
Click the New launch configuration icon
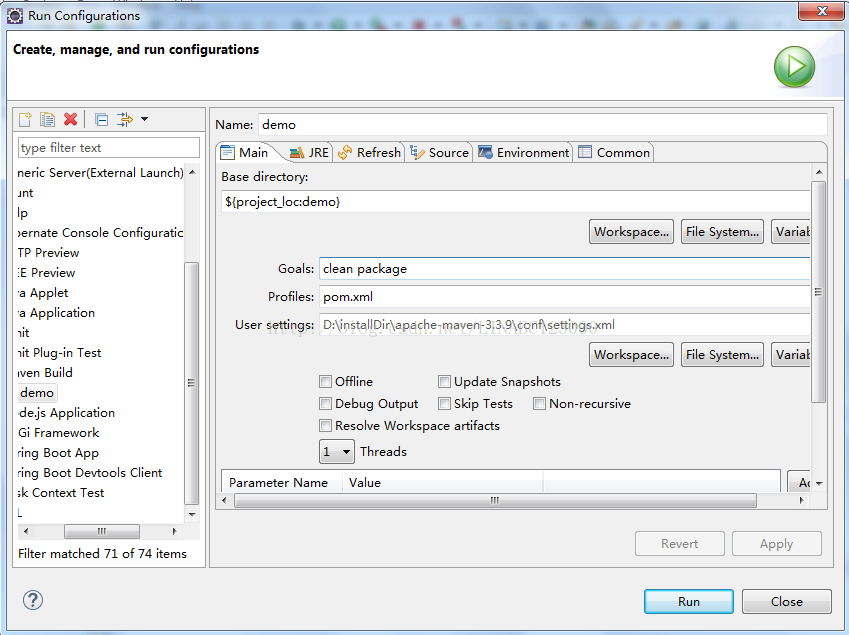click(x=26, y=119)
